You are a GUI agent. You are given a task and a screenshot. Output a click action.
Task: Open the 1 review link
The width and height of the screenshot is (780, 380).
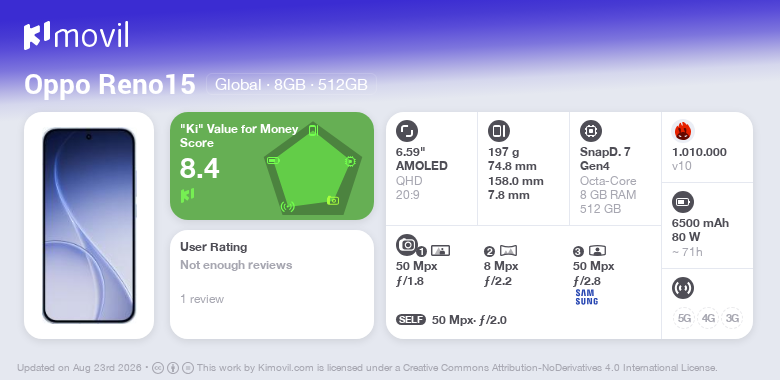tap(202, 299)
